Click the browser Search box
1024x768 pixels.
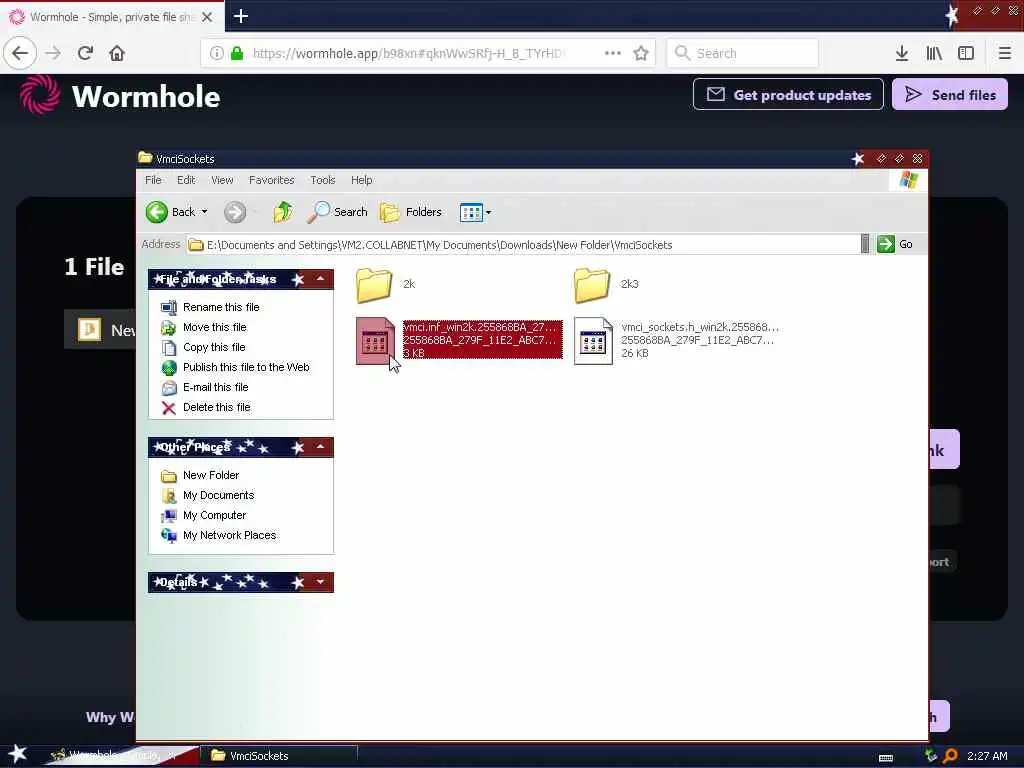[743, 54]
